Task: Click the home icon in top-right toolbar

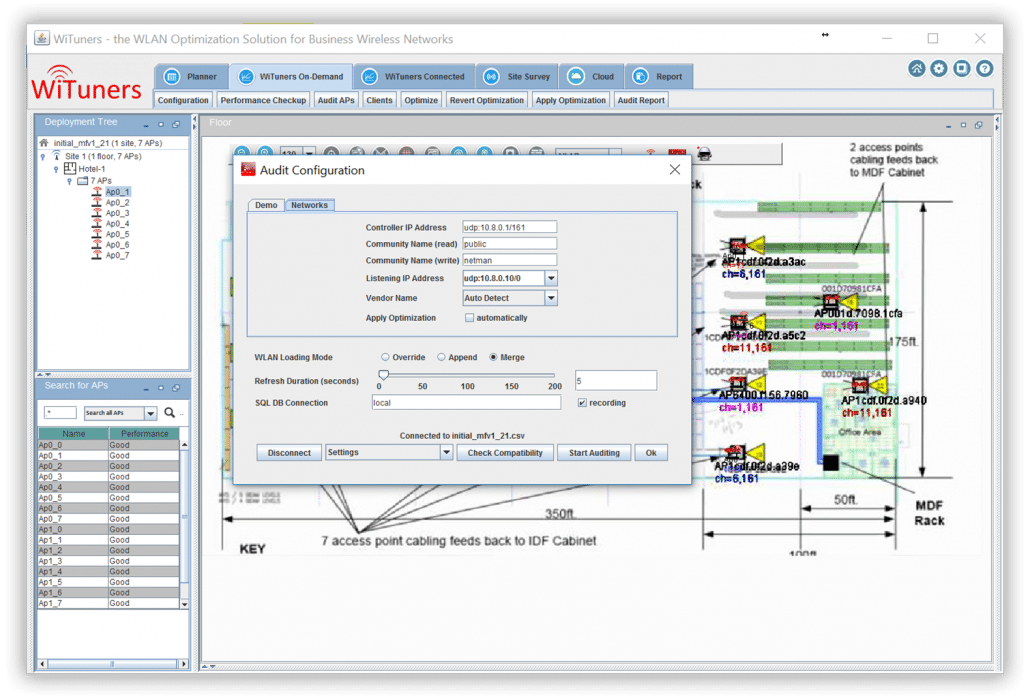Action: [916, 68]
